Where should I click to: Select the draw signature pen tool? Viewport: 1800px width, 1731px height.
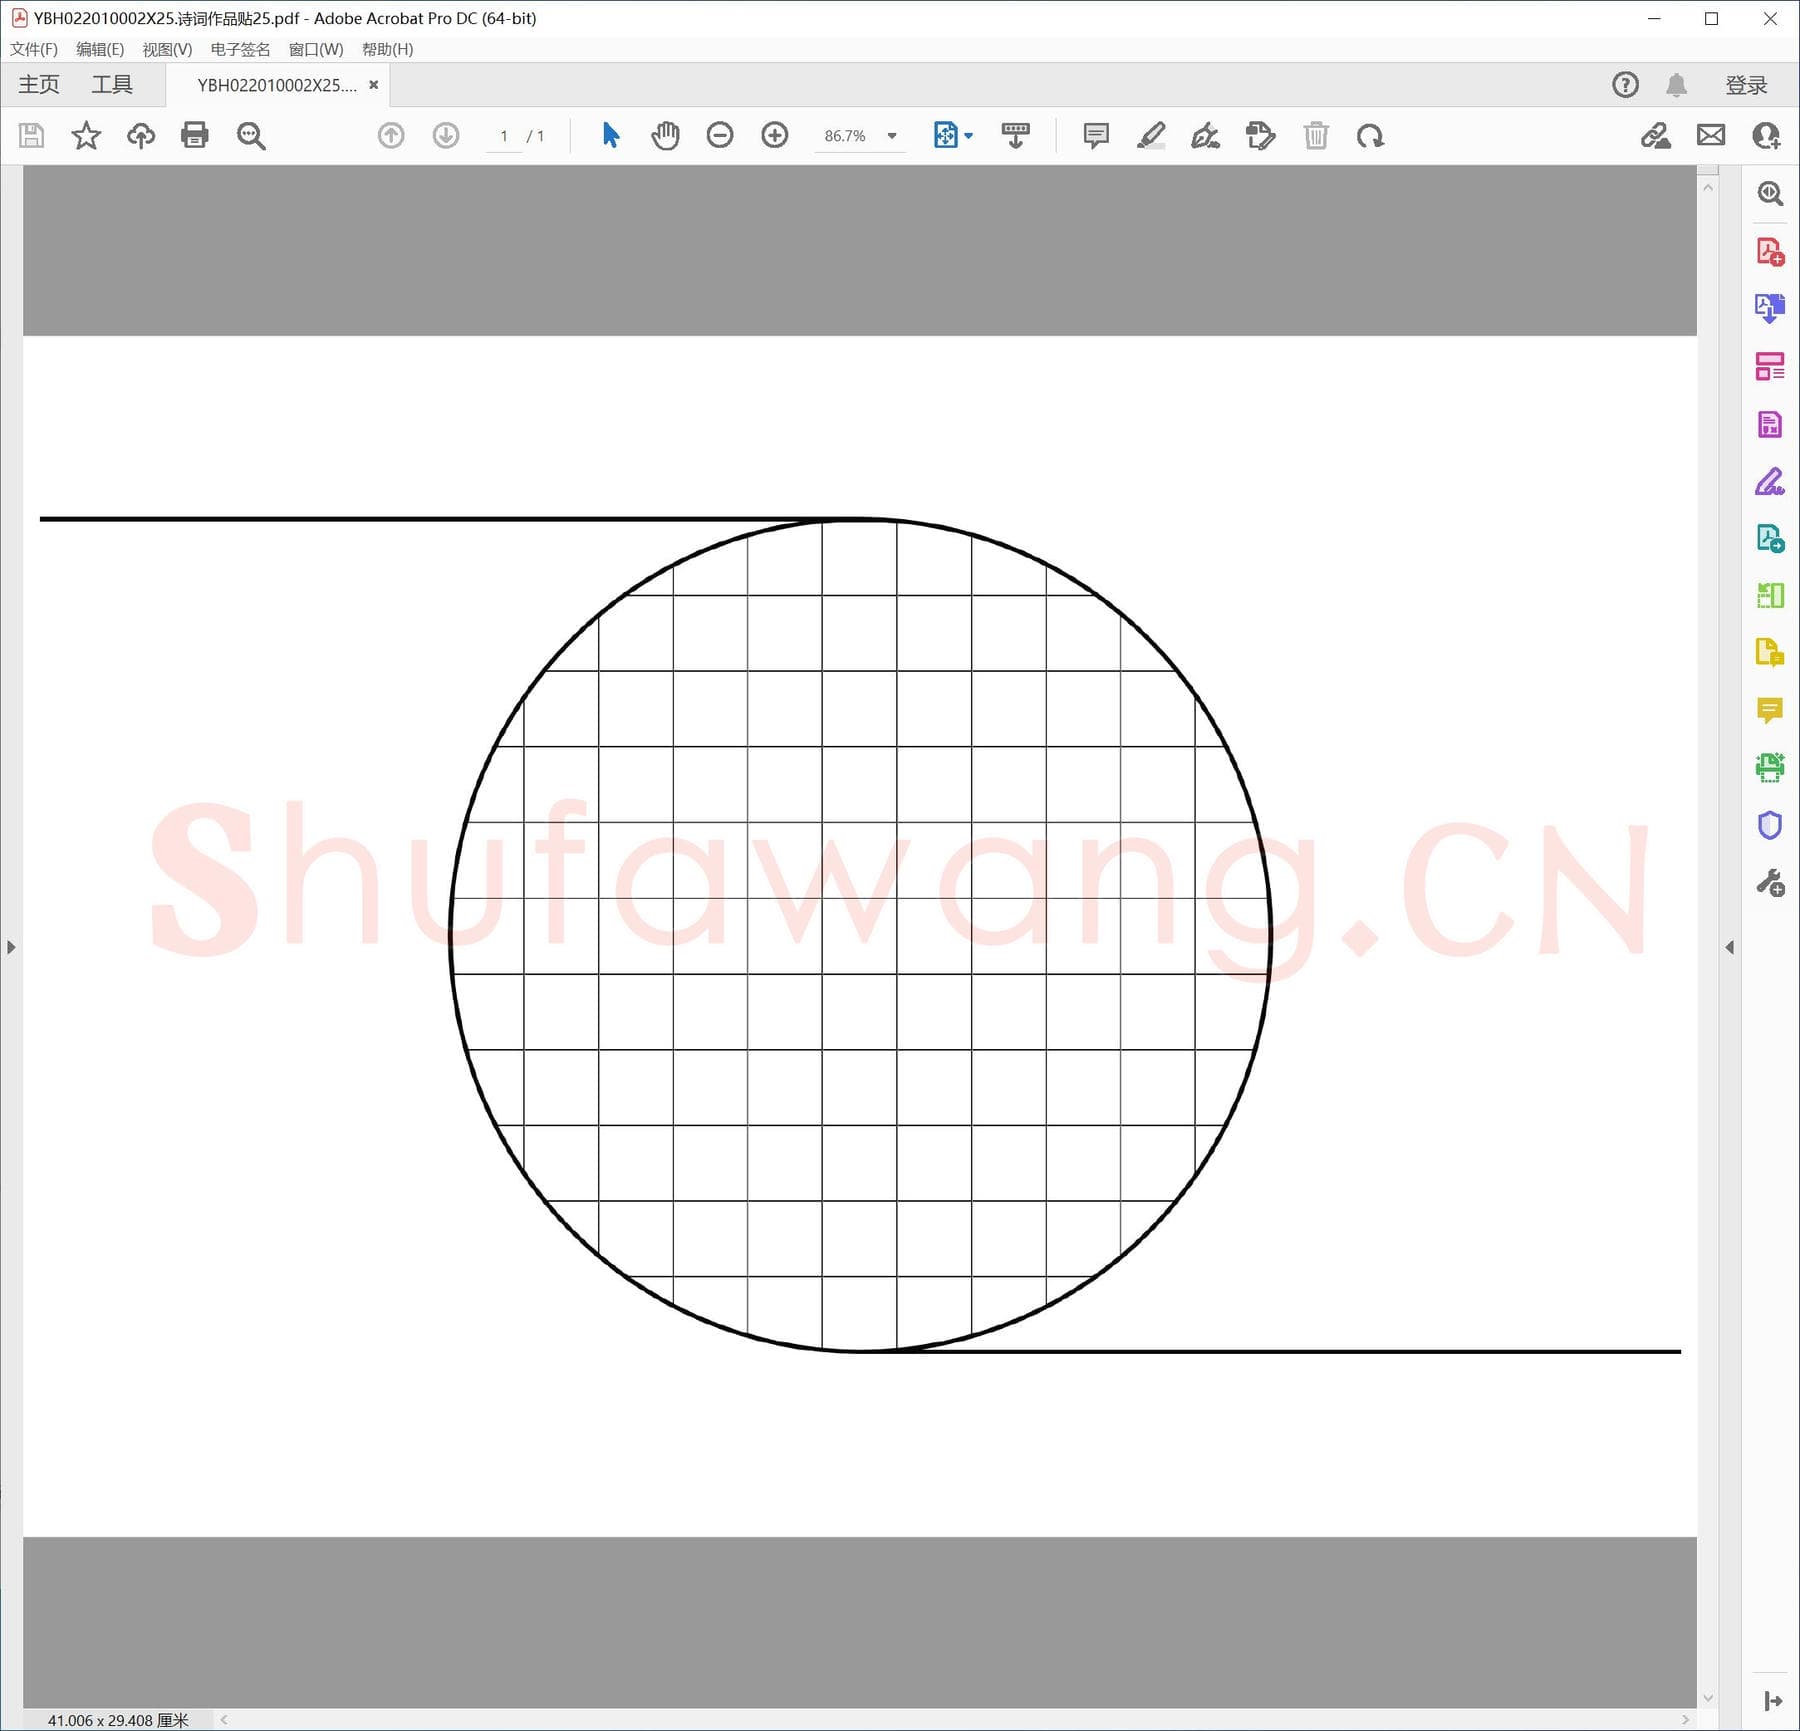(x=1206, y=136)
